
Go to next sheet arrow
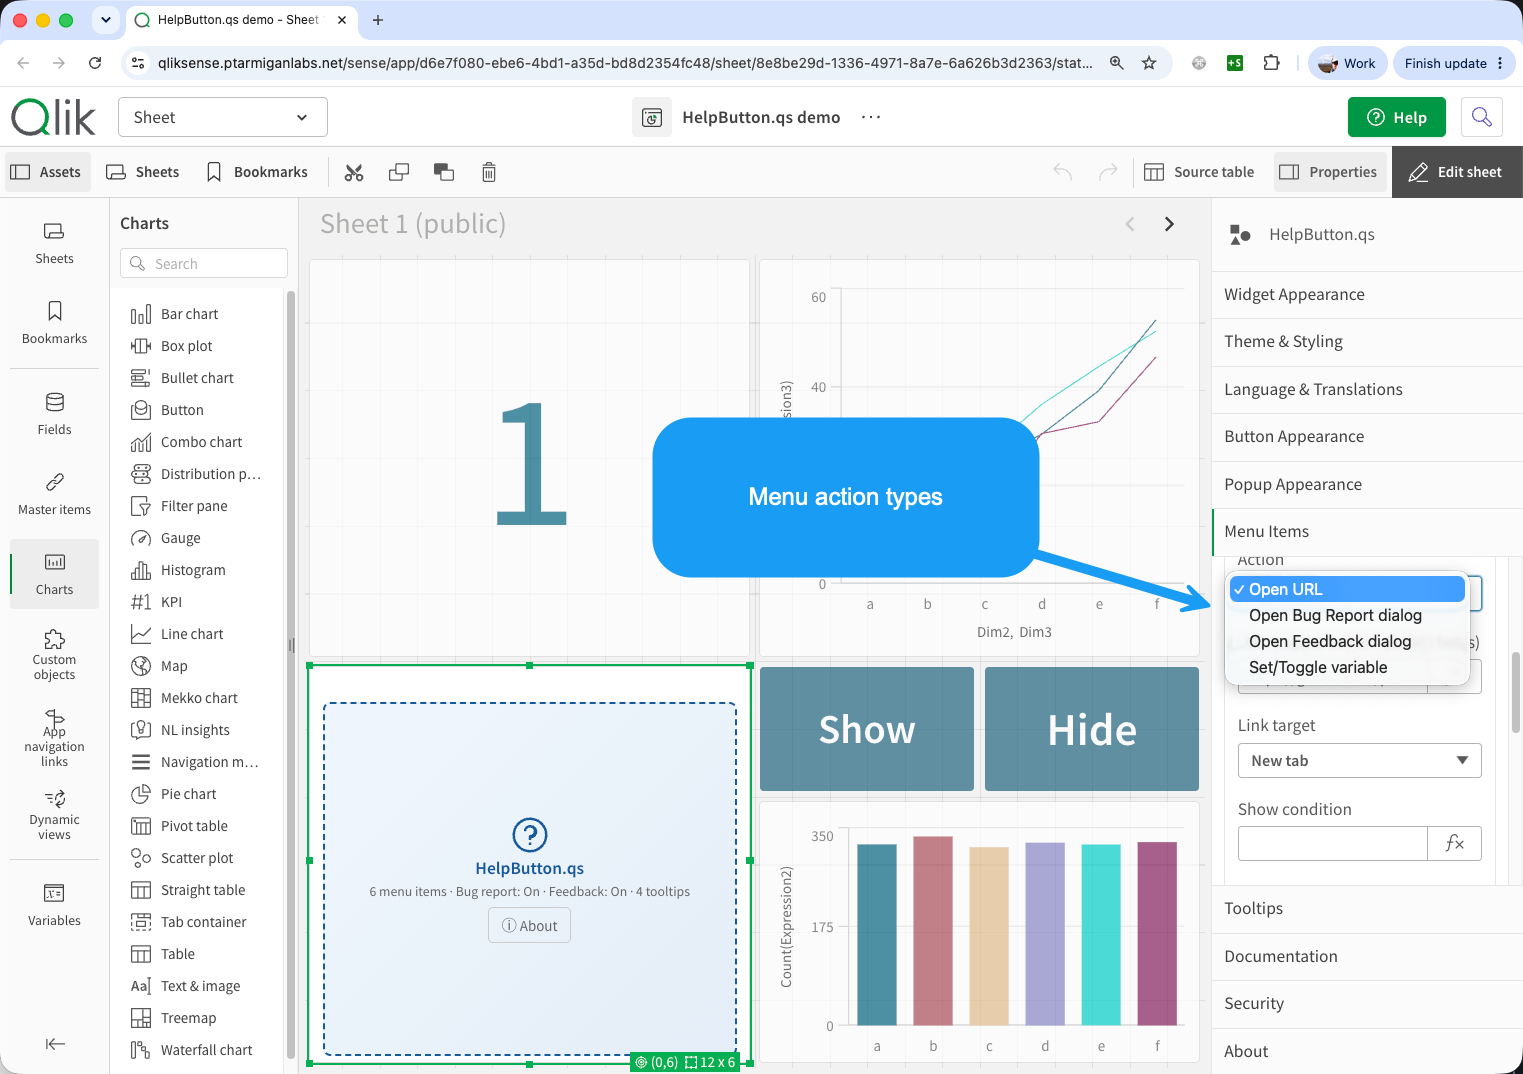pos(1169,224)
